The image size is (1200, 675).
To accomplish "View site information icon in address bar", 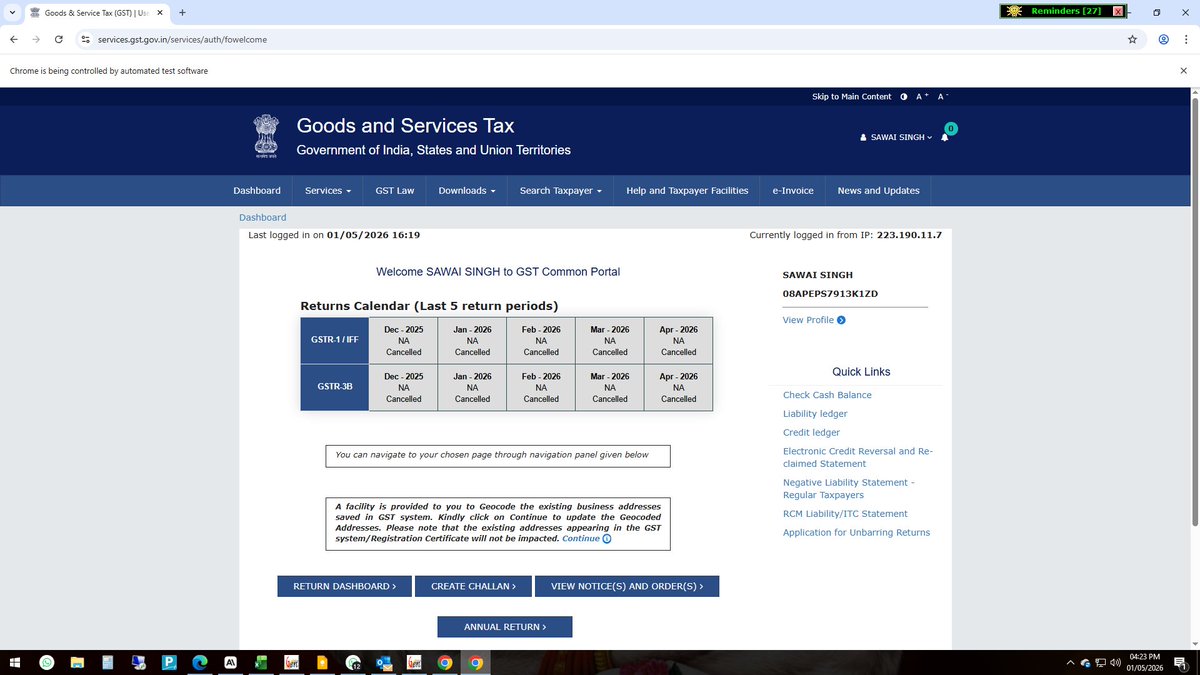I will 86,40.
